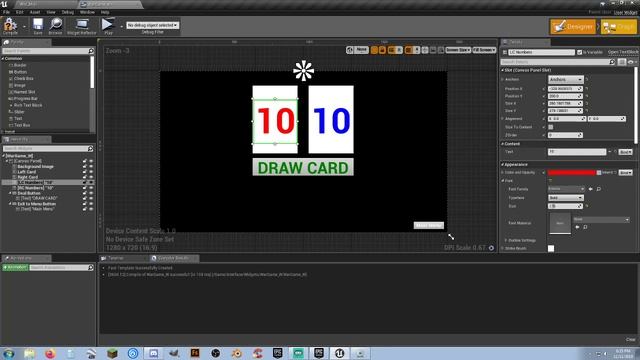Image resolution: width=640 pixels, height=360 pixels.
Task: Open the Typeface Bold dropdown
Action: pos(565,198)
